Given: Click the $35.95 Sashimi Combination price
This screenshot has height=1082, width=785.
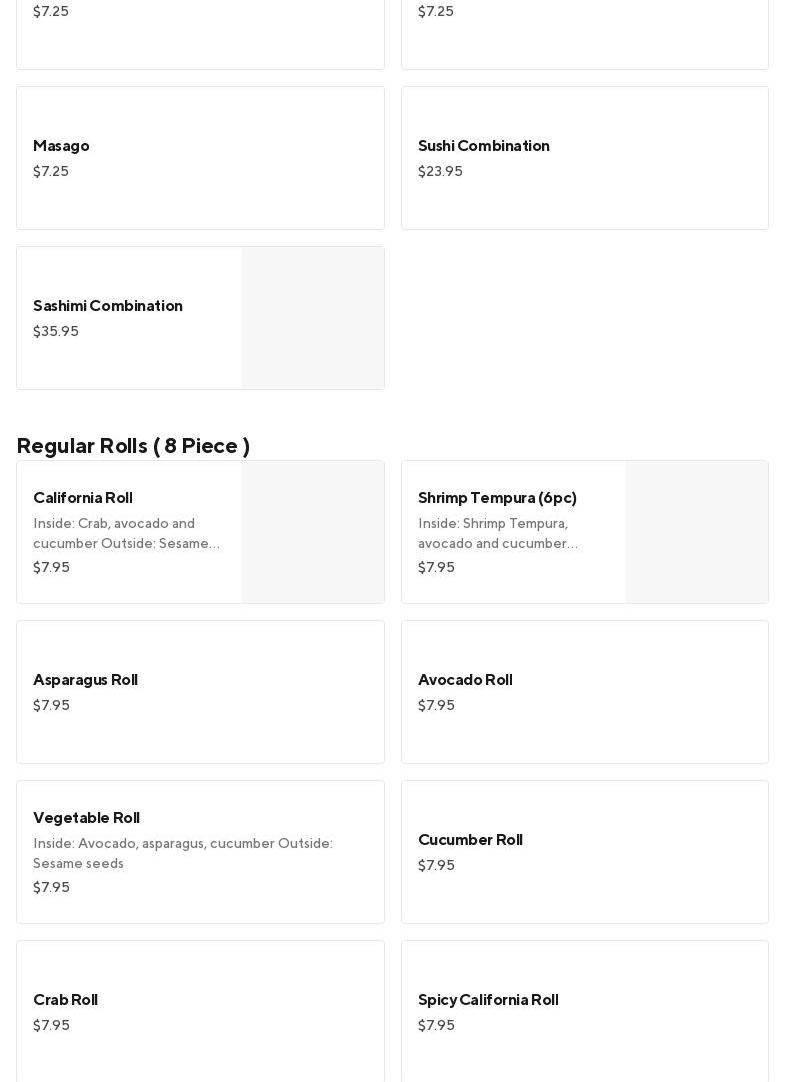Looking at the screenshot, I should 56,332.
